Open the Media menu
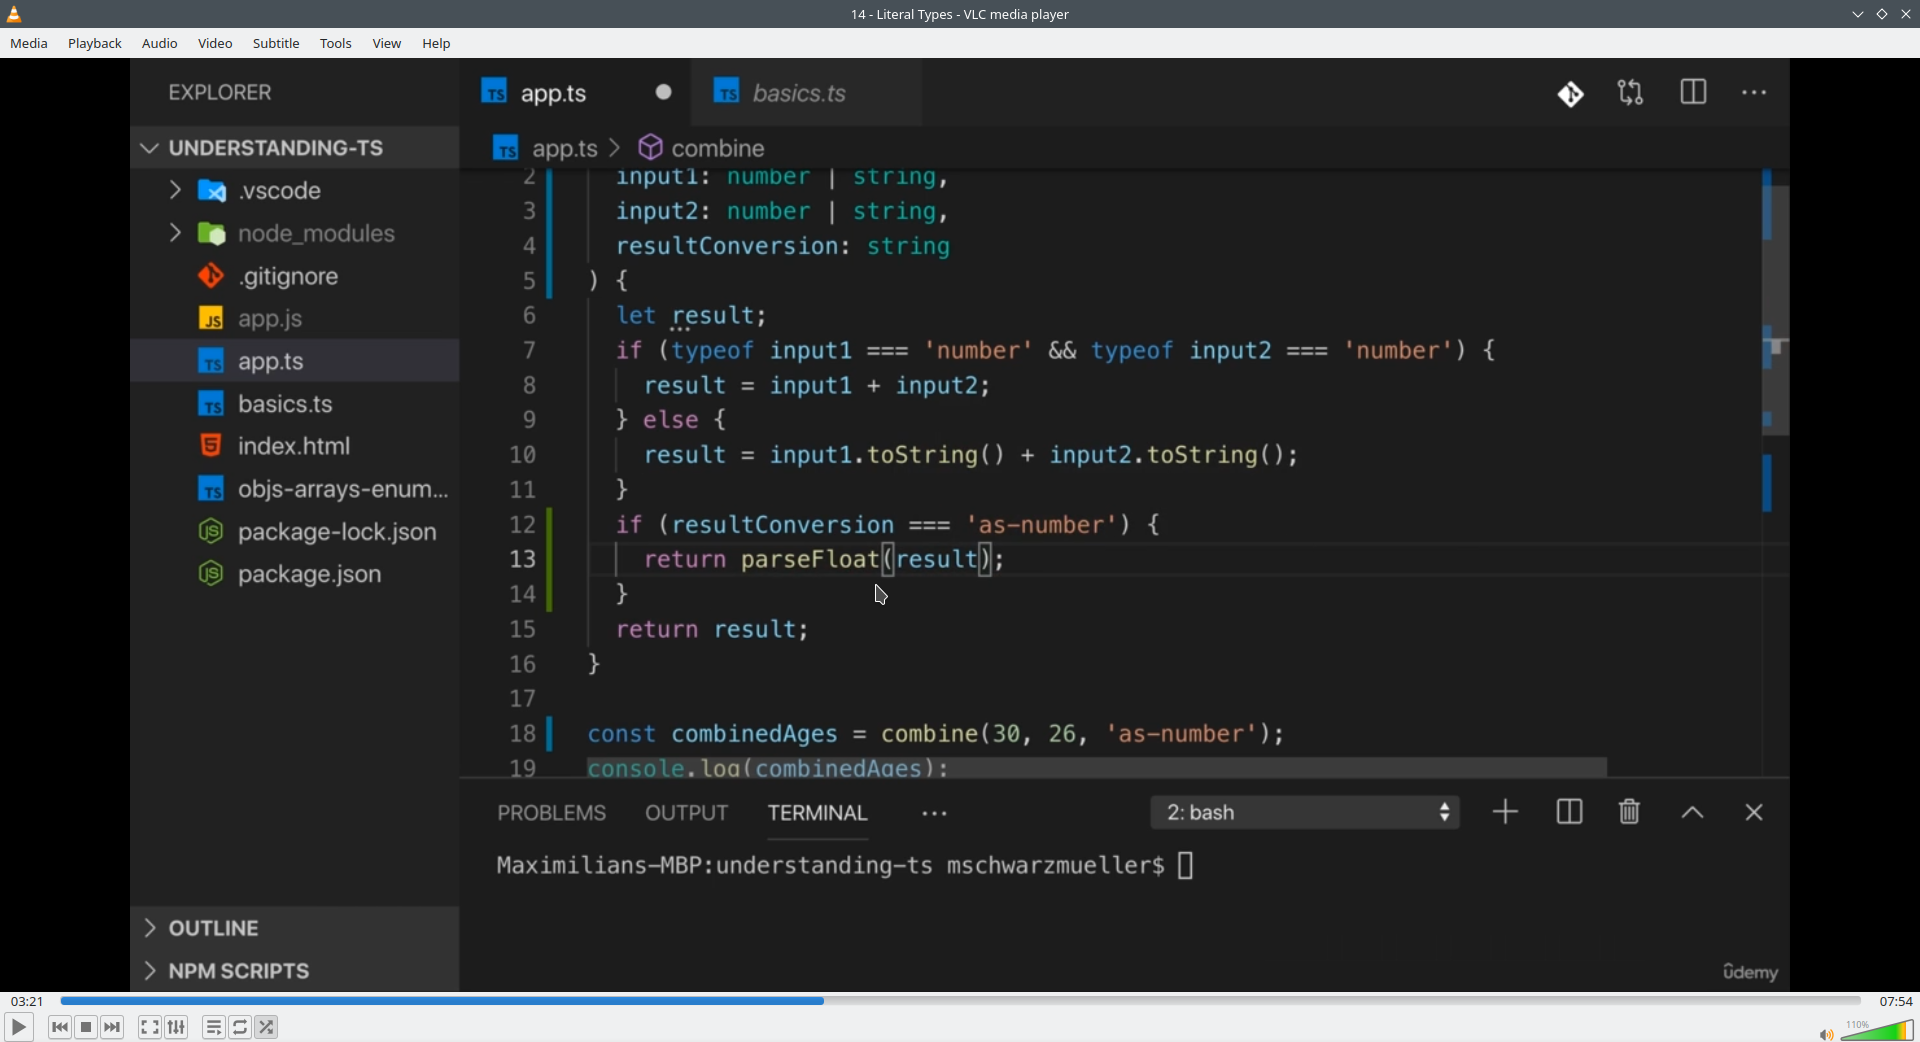 point(29,44)
